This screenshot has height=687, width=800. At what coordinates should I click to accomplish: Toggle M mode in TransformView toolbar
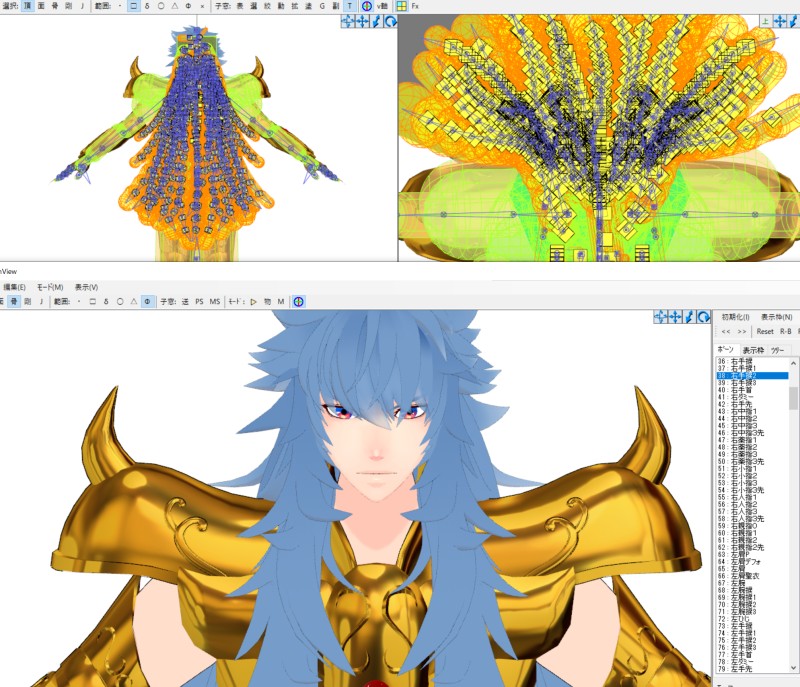tap(281, 301)
